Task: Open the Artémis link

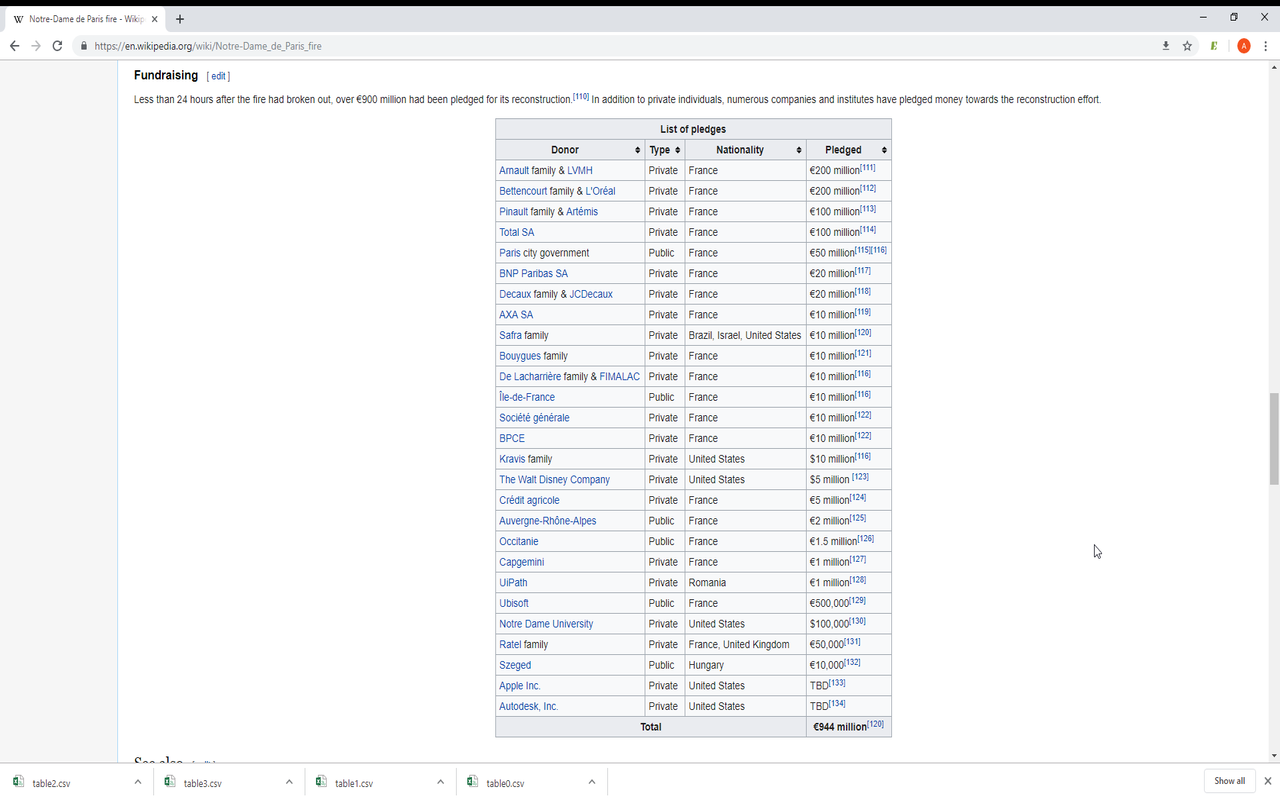Action: point(582,212)
